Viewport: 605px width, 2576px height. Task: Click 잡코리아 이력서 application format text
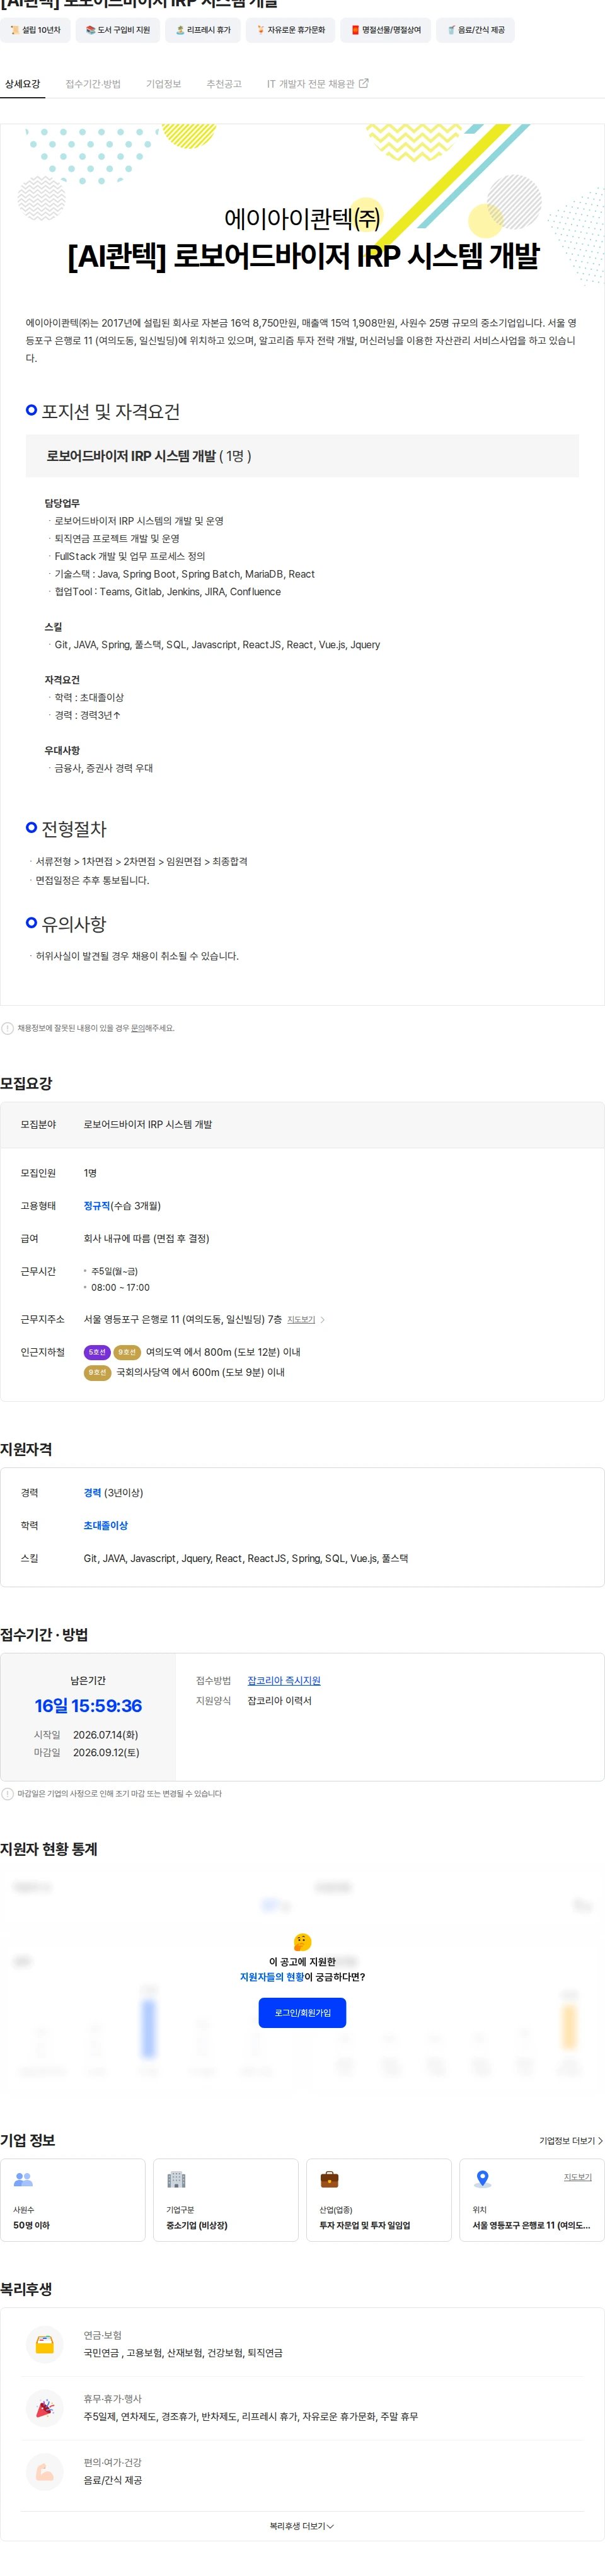tap(279, 1701)
